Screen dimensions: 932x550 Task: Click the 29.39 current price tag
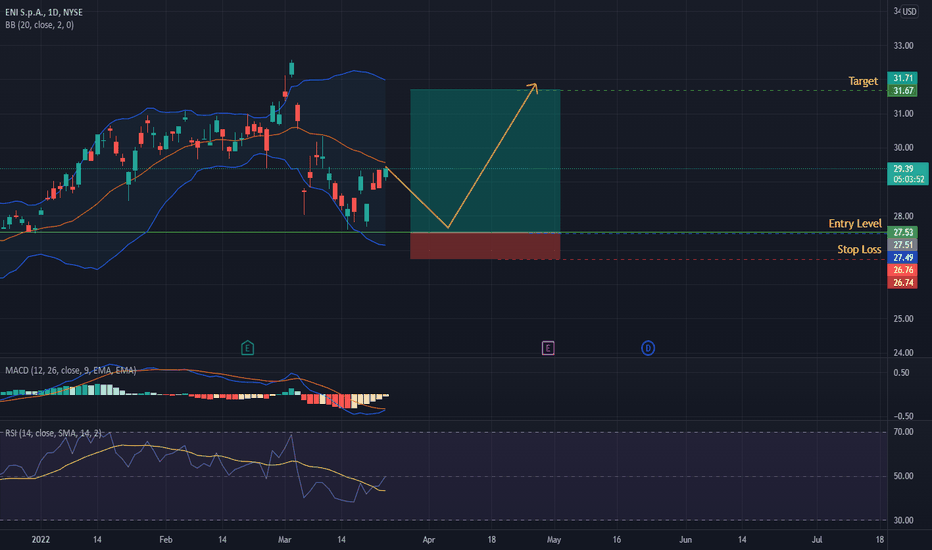(x=908, y=174)
